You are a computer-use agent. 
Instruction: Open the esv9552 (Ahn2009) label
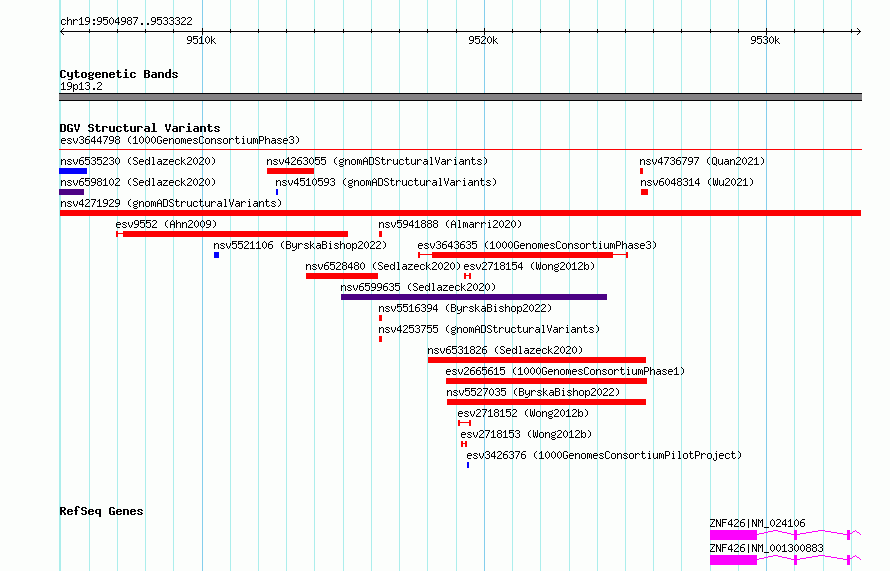[166, 224]
